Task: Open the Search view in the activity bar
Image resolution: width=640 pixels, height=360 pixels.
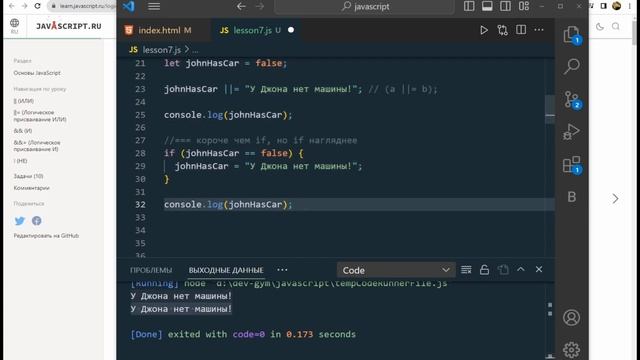Action: (x=571, y=66)
